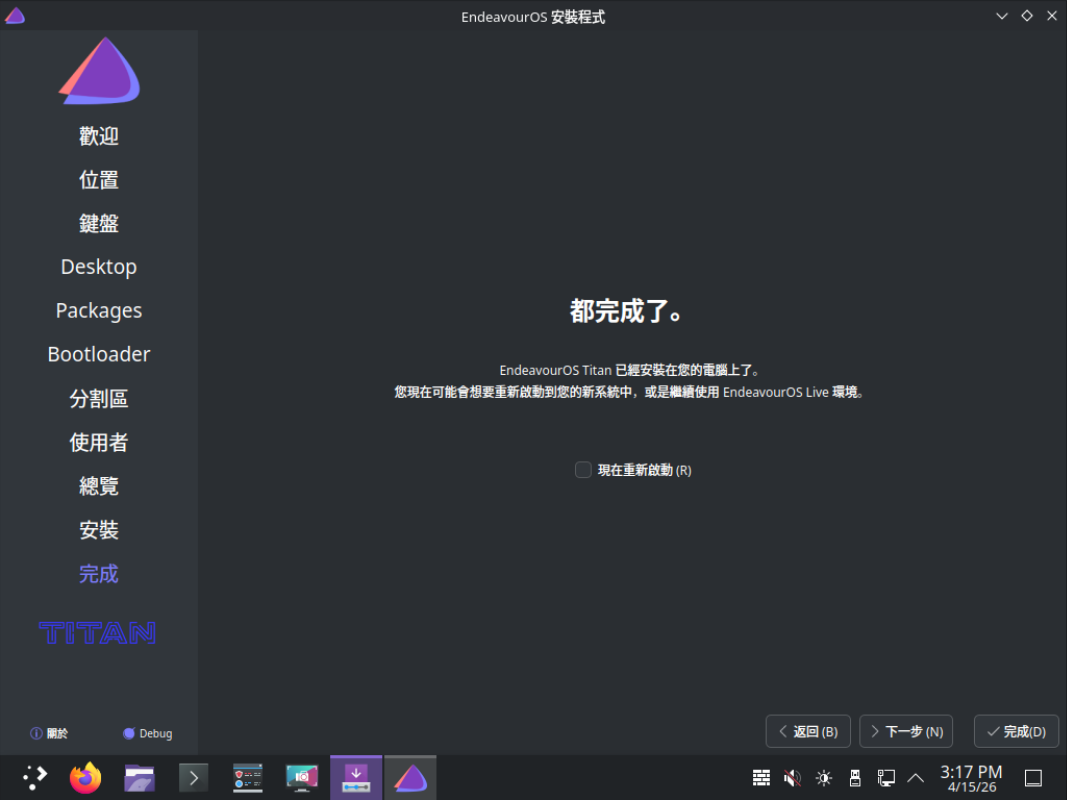Screen dimensions: 1067x800
Task: Open the 關於 (About) info link
Action: 49,733
